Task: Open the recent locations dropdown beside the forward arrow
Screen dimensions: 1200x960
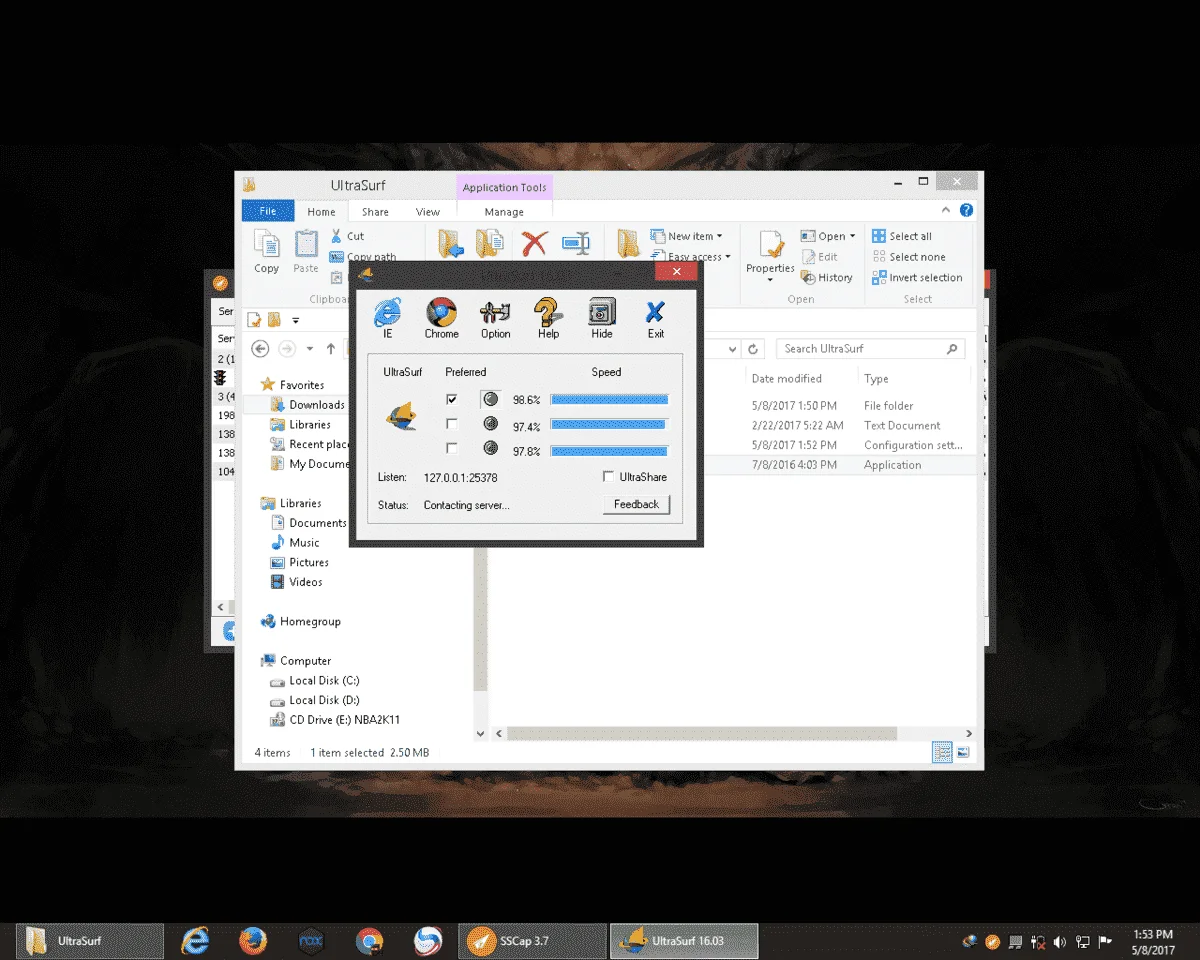Action: (309, 349)
